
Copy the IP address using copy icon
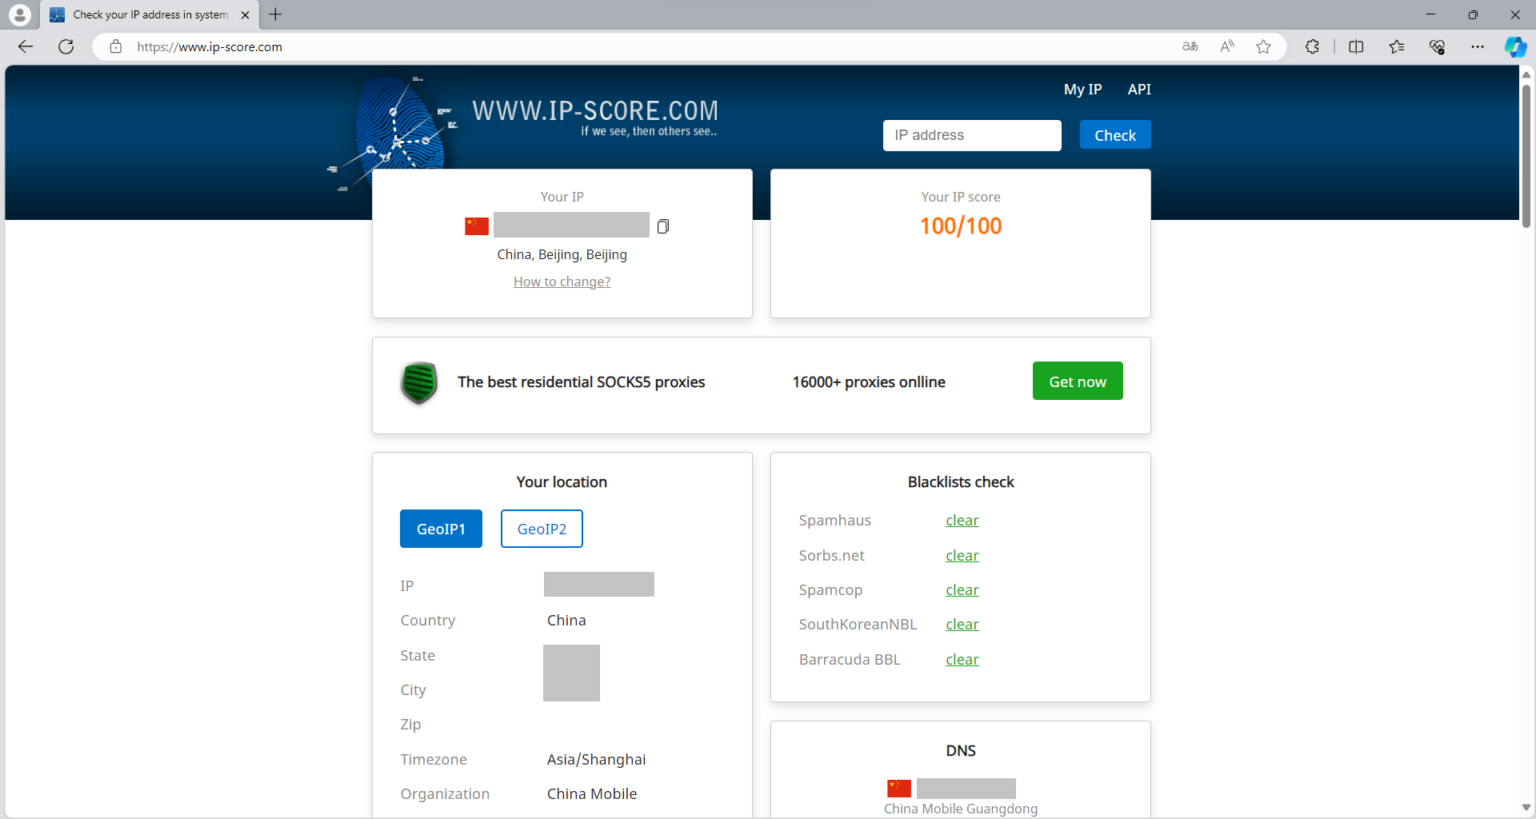click(662, 227)
